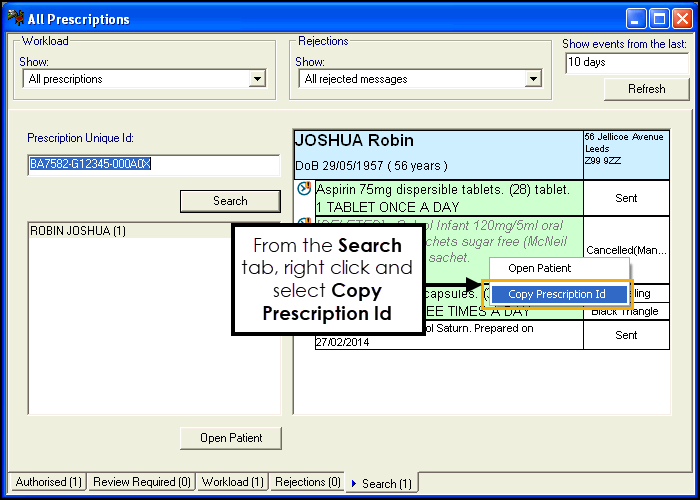Click the Search button
Screen dimensions: 700x500
click(x=230, y=201)
